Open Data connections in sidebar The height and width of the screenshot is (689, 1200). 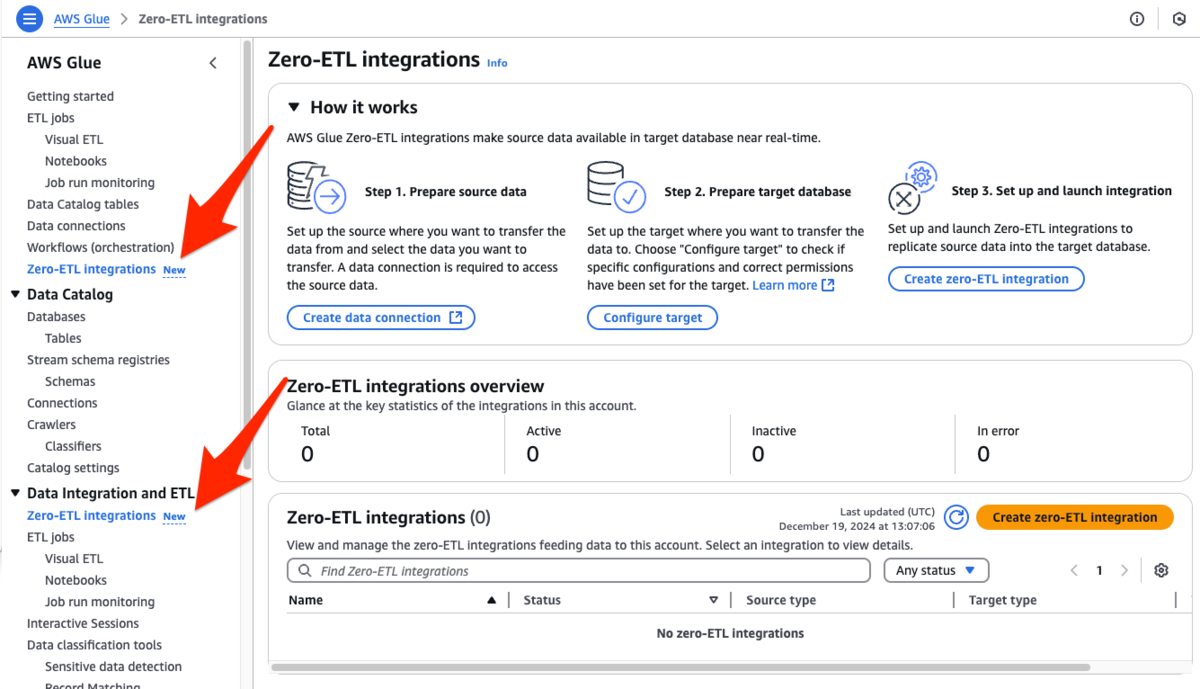[x=76, y=226]
